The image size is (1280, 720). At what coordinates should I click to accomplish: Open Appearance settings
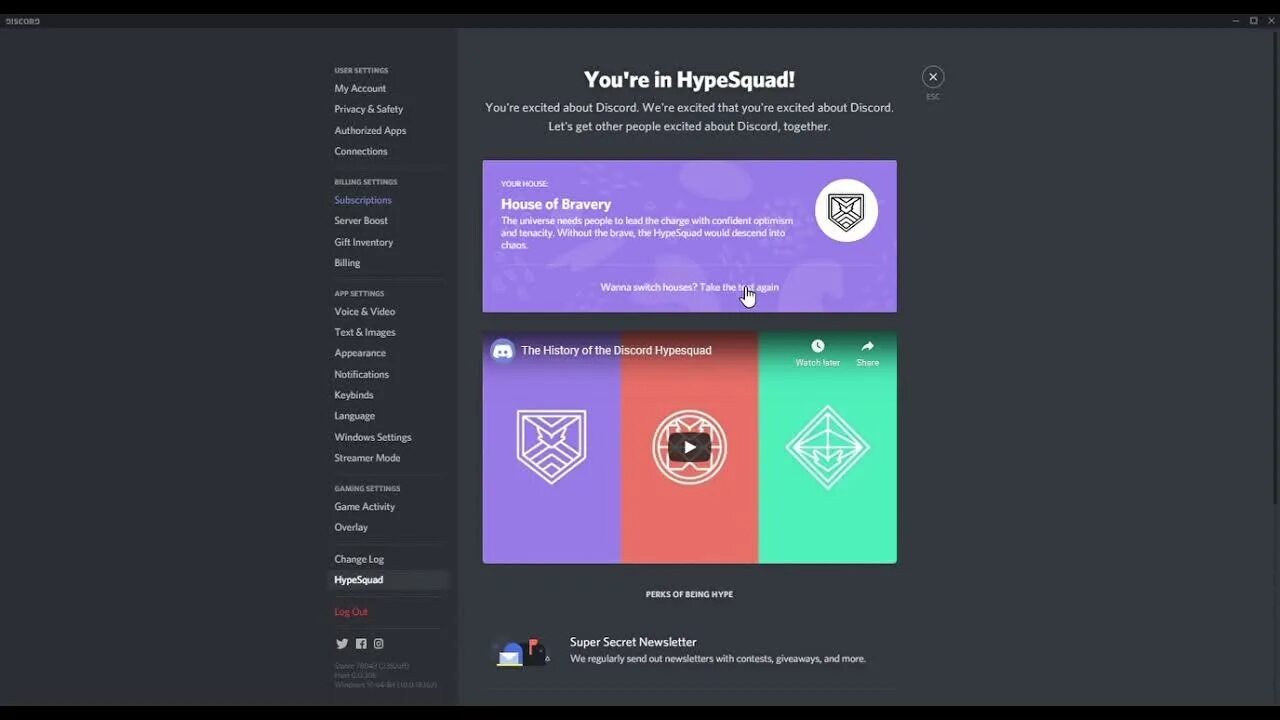tap(359, 353)
